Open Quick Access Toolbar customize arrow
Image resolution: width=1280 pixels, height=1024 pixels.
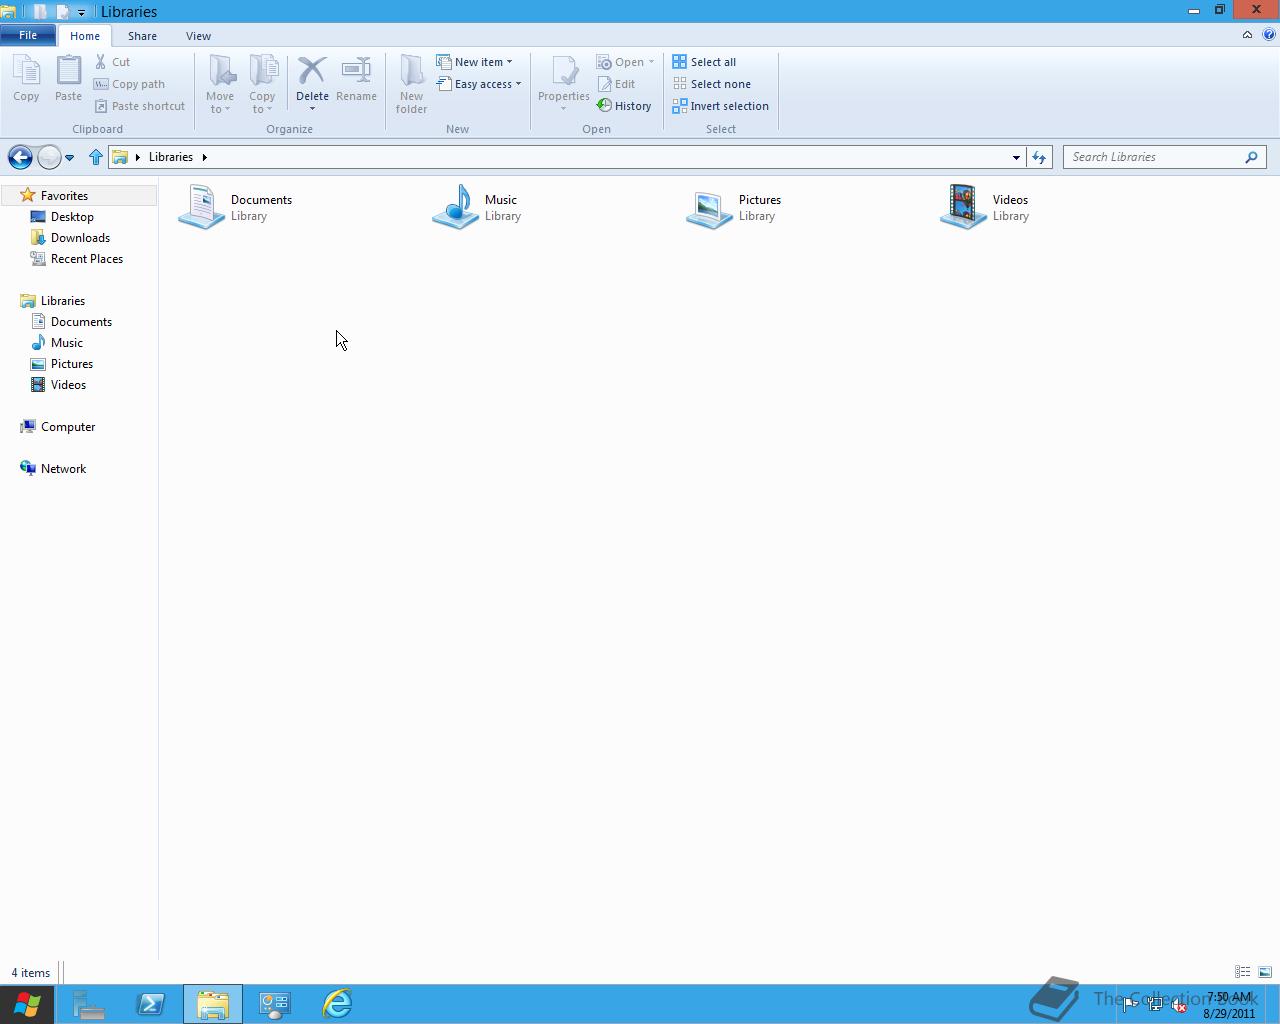[x=81, y=12]
